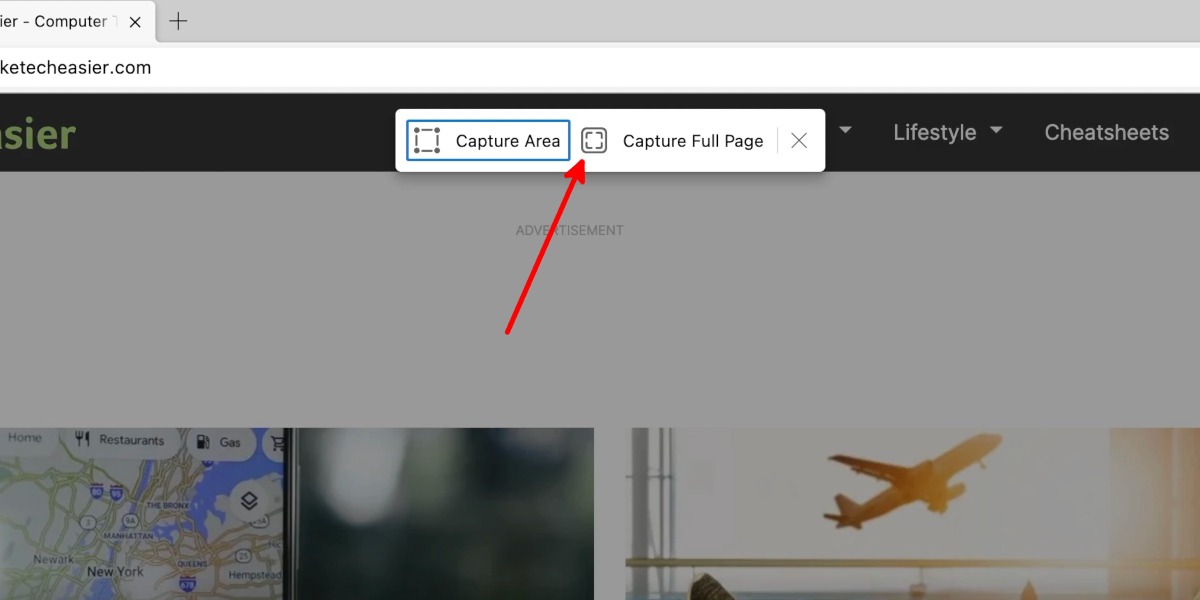1200x600 pixels.
Task: Select the Capture Full Page frame icon
Action: point(594,140)
